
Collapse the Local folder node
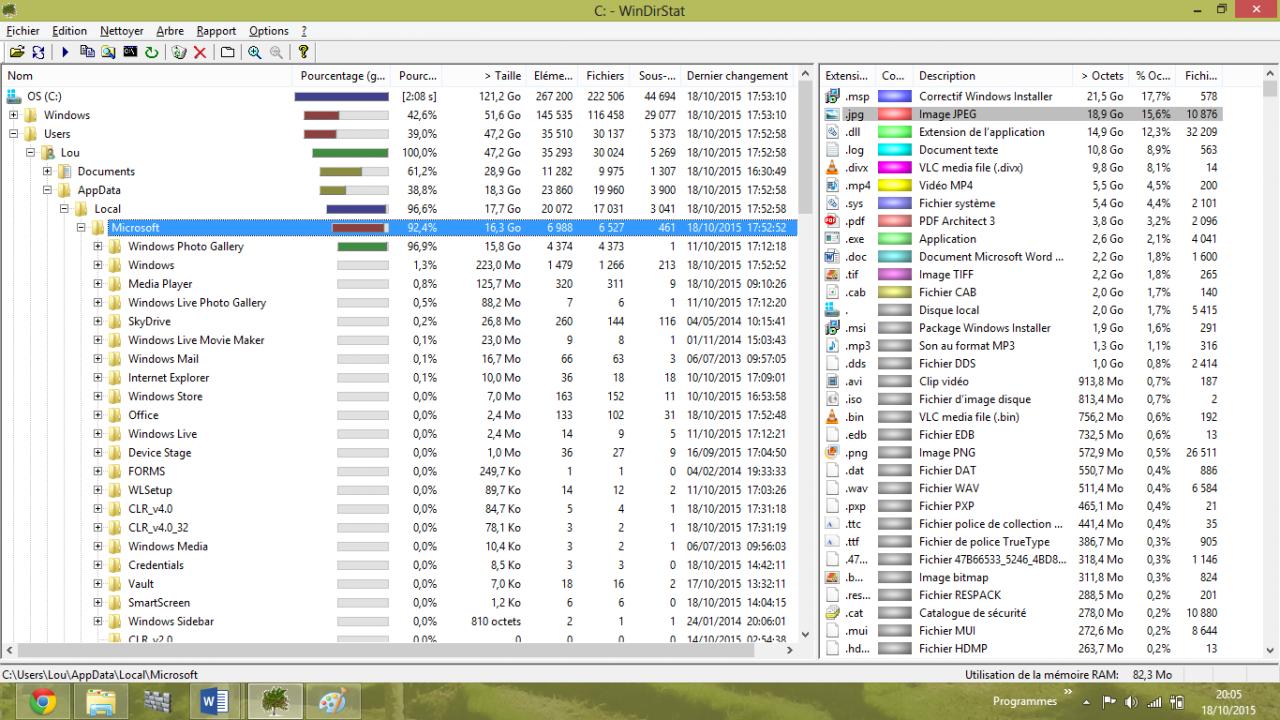pos(65,209)
